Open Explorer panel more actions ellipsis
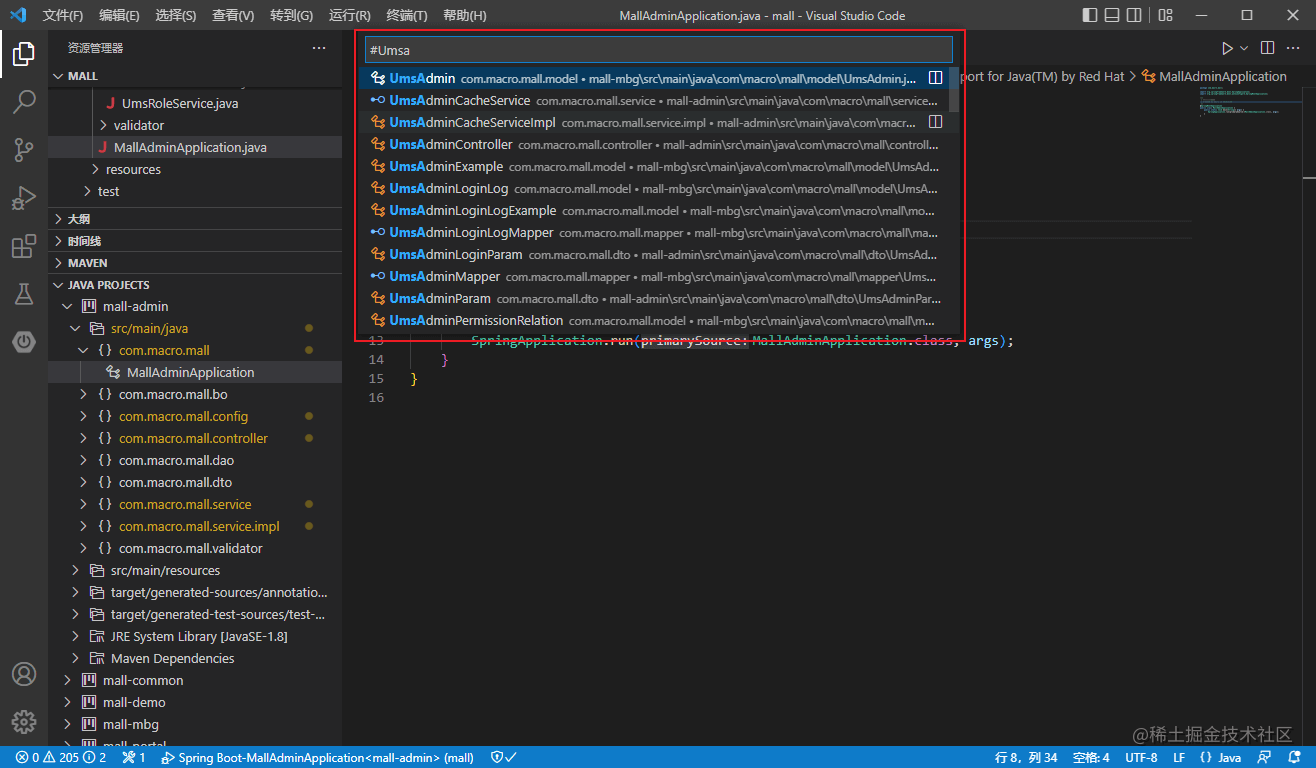The image size is (1316, 768). 319,48
